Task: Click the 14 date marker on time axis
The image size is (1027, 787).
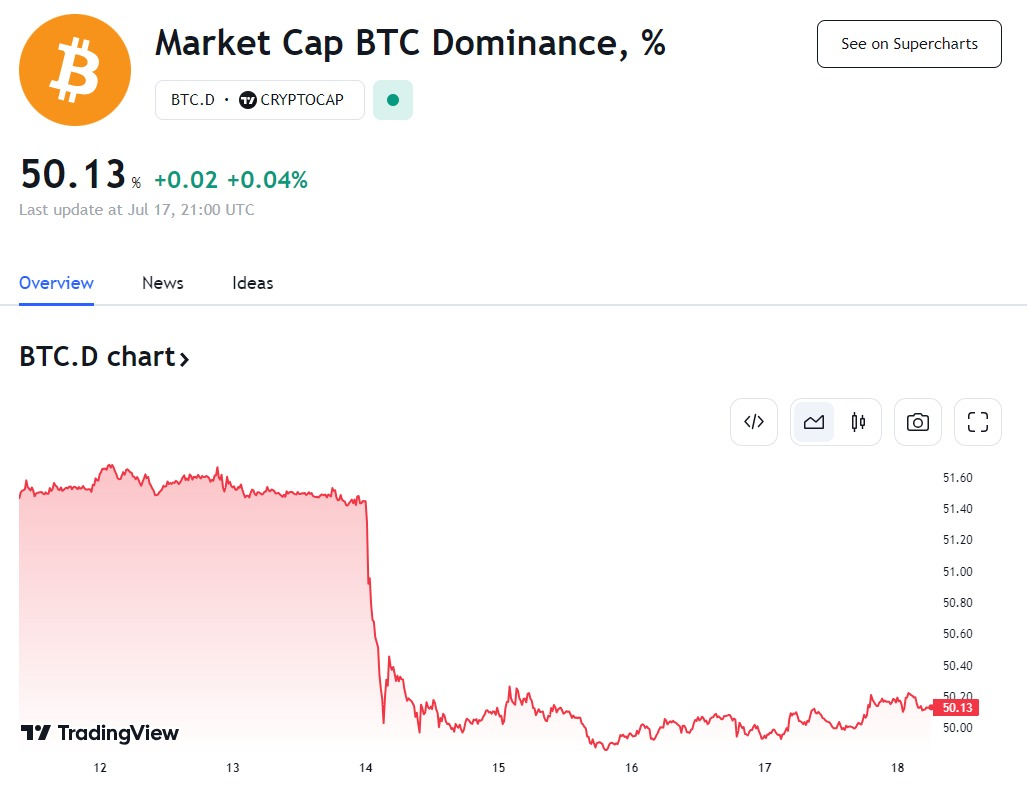Action: (366, 767)
